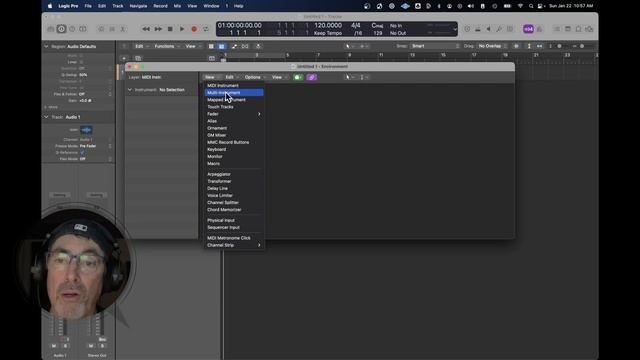640x360 pixels.
Task: Open the Library panel from control bar
Action: tap(51, 29)
